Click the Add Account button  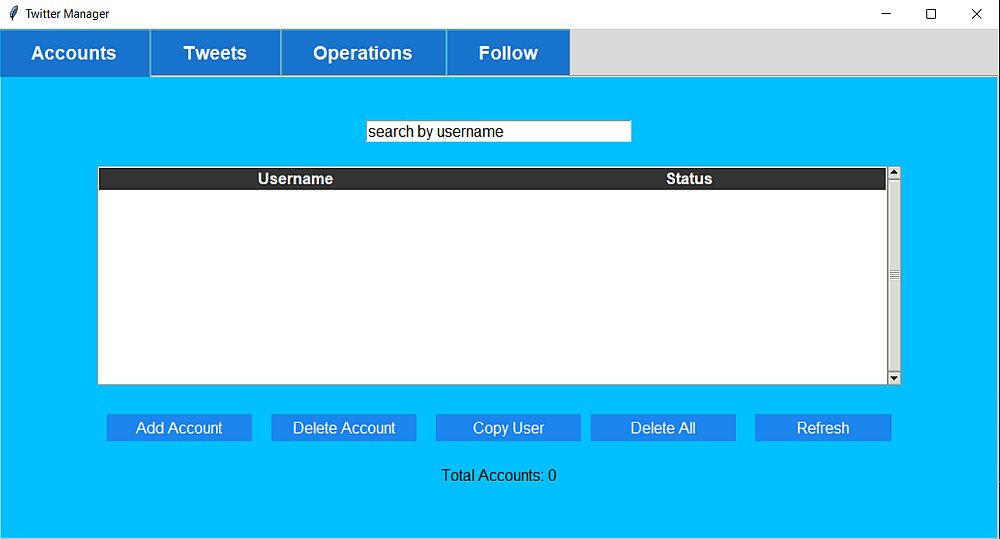click(179, 428)
